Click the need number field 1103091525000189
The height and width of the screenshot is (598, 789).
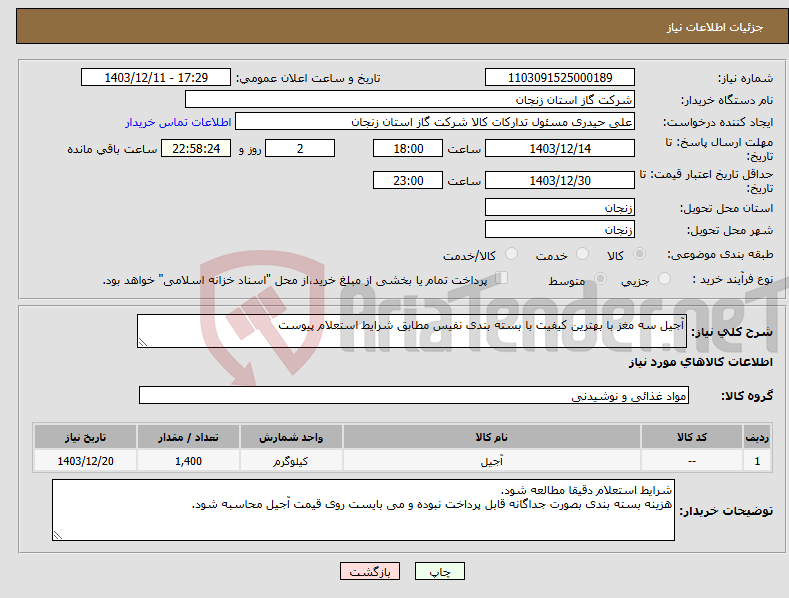(x=560, y=78)
